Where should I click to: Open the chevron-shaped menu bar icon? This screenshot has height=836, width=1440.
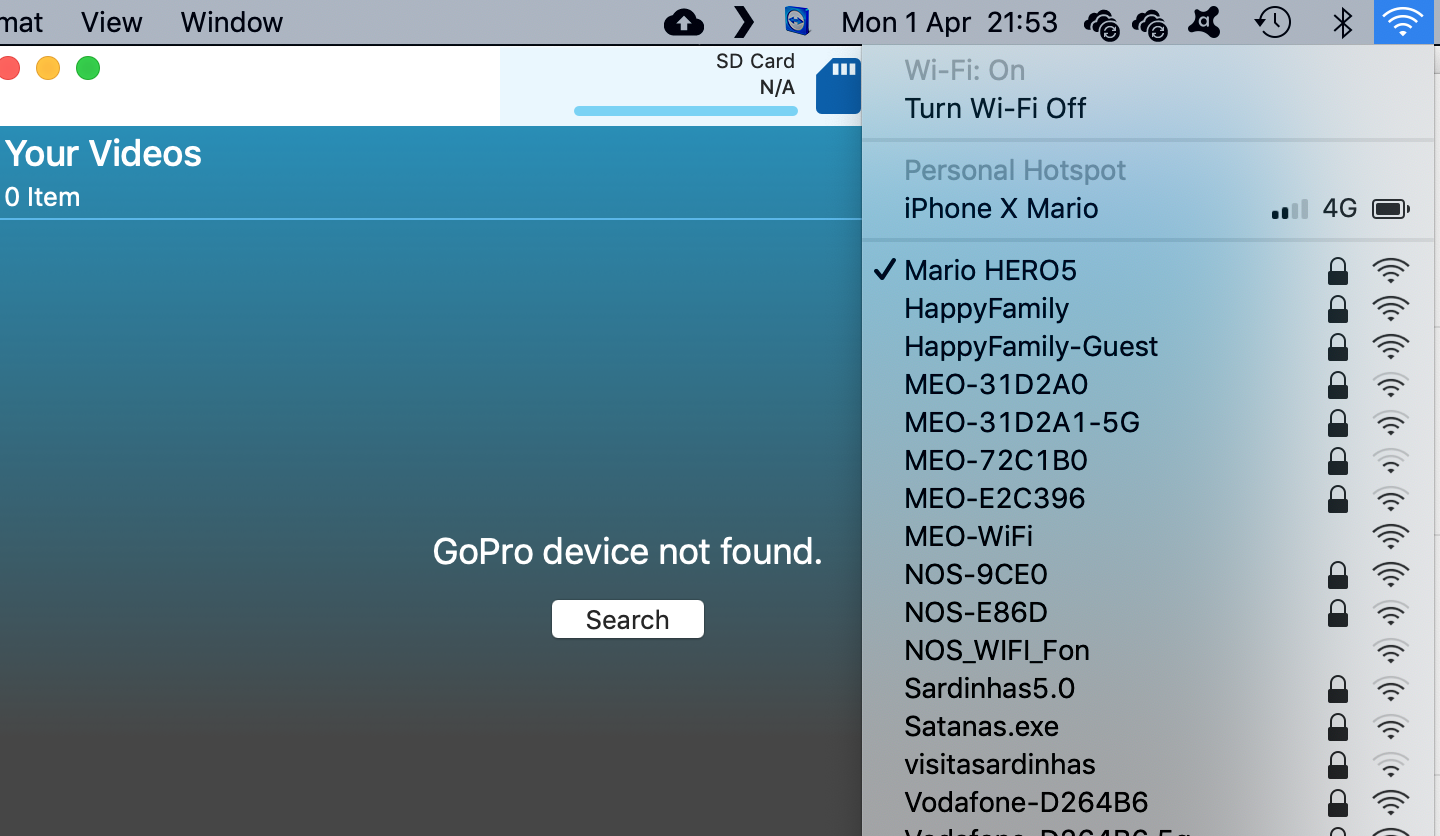pyautogui.click(x=743, y=22)
